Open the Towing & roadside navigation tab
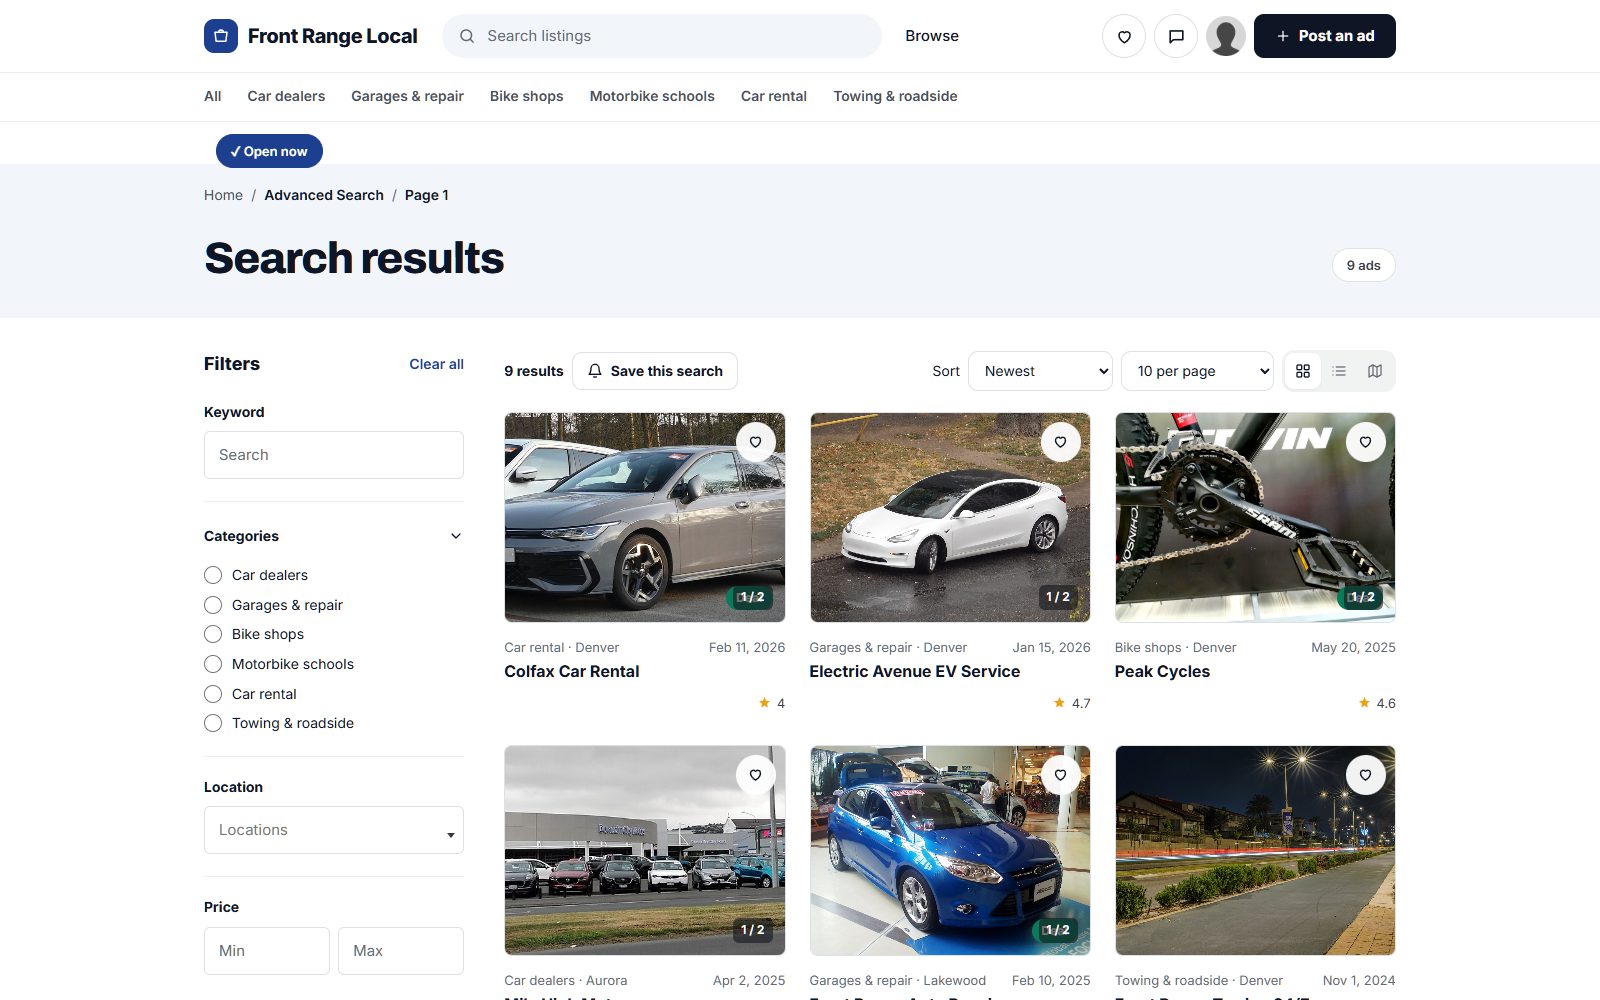This screenshot has width=1600, height=1000. 895,96
